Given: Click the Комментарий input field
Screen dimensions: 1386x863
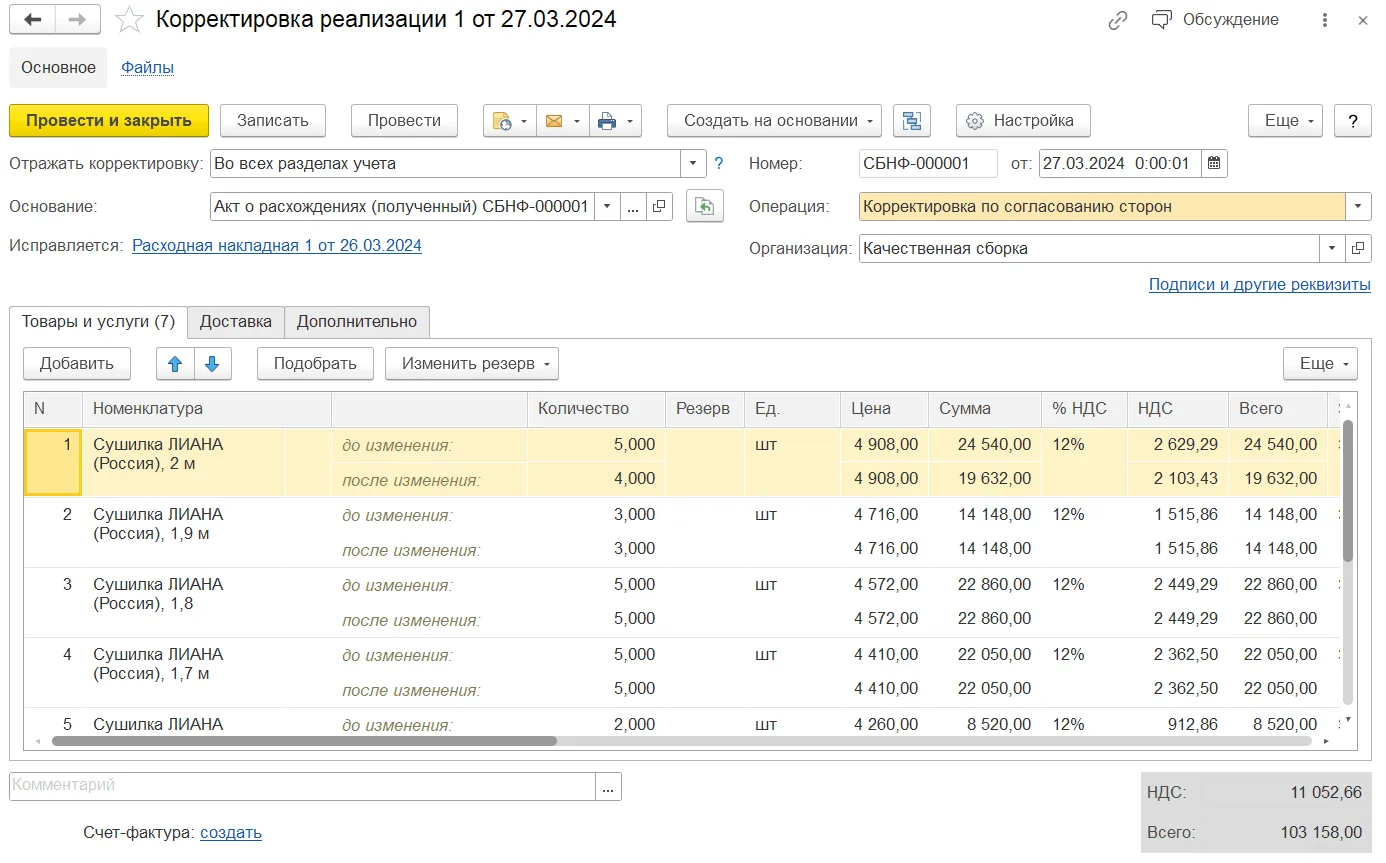Looking at the screenshot, I should click(x=303, y=786).
